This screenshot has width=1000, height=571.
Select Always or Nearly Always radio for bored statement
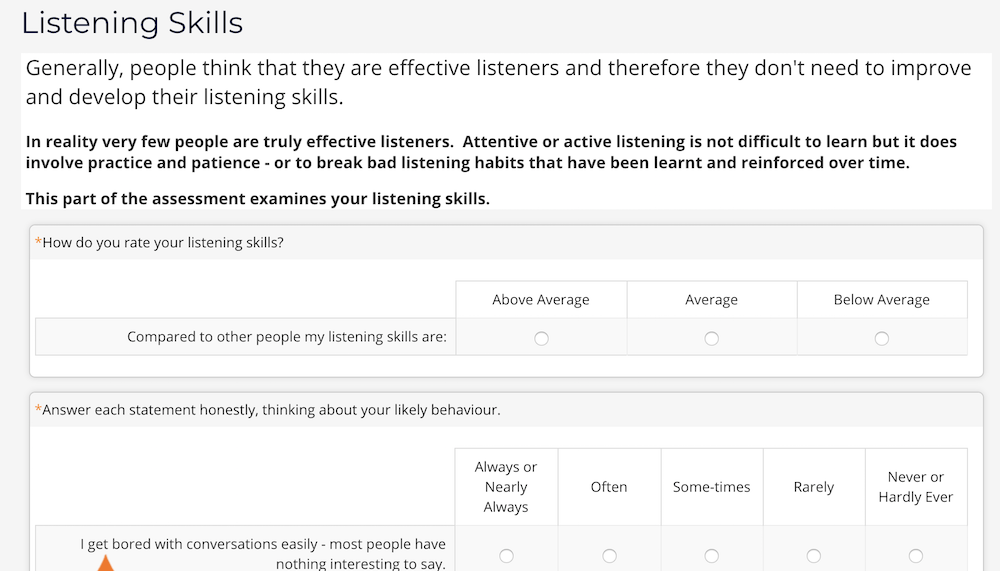coord(506,556)
